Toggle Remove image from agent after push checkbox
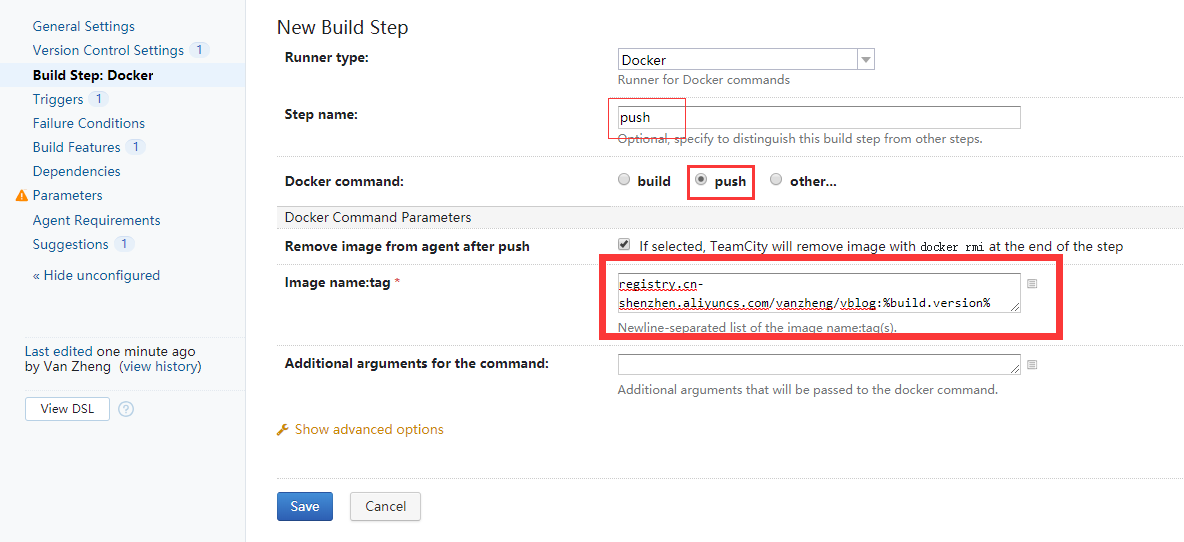 [624, 245]
